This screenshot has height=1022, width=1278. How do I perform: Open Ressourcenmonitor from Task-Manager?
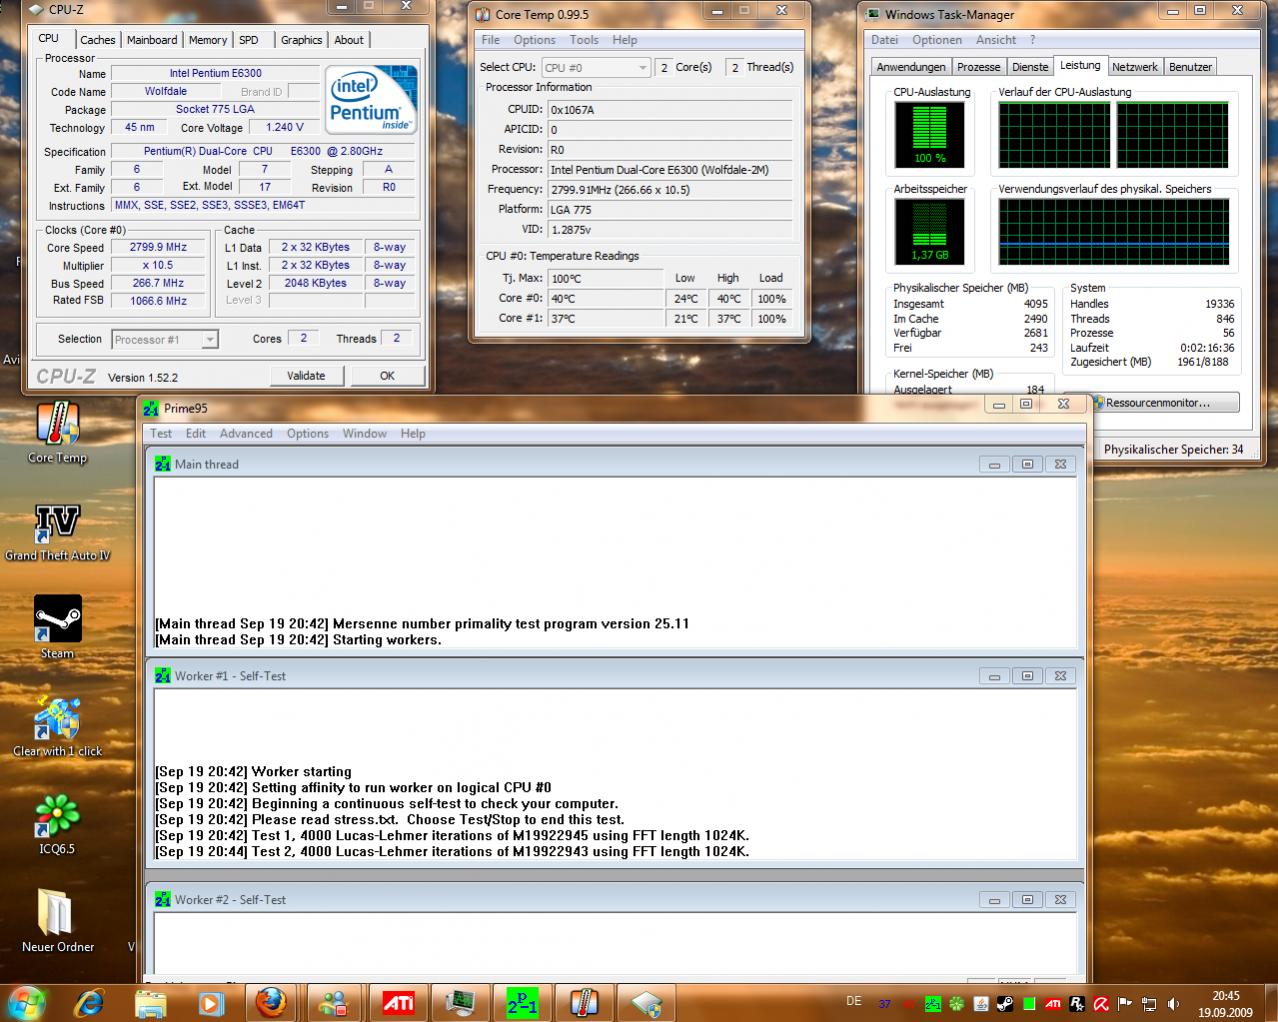[x=1165, y=402]
